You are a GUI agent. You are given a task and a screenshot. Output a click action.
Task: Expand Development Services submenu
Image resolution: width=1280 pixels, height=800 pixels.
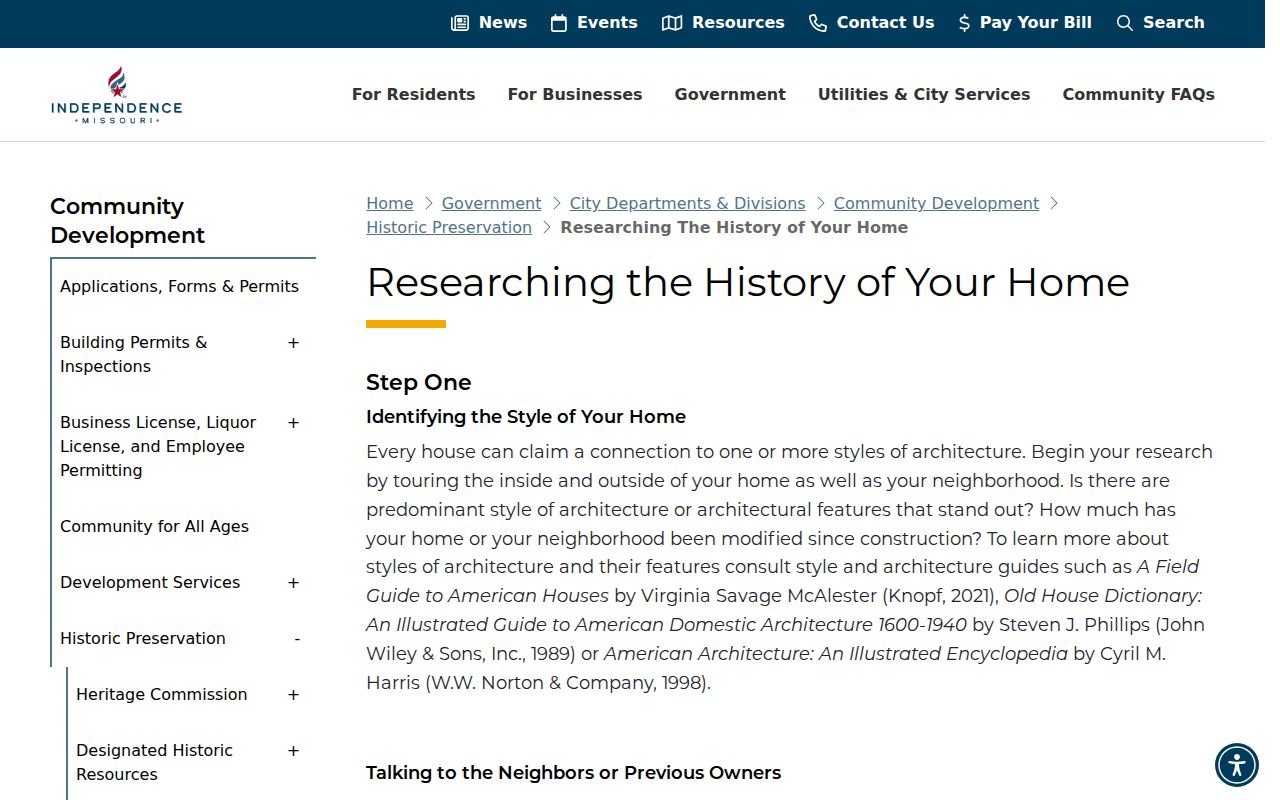(293, 583)
